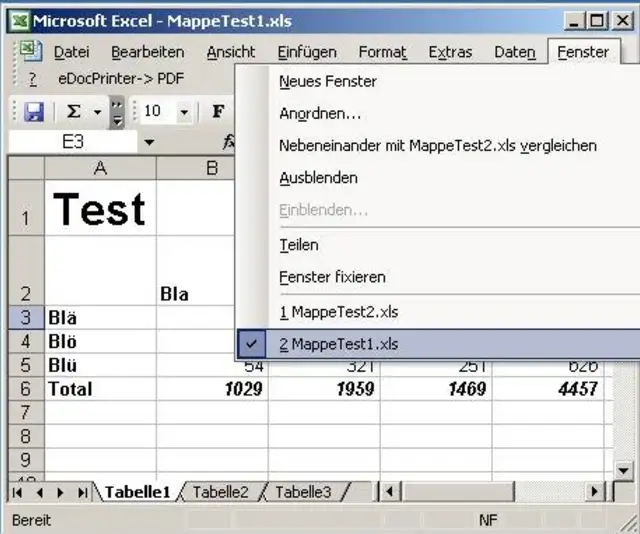
Task: Open the Extras menu
Action: click(x=451, y=52)
